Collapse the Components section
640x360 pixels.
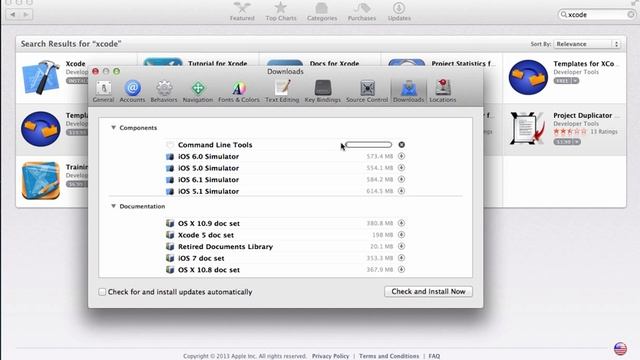(113, 128)
